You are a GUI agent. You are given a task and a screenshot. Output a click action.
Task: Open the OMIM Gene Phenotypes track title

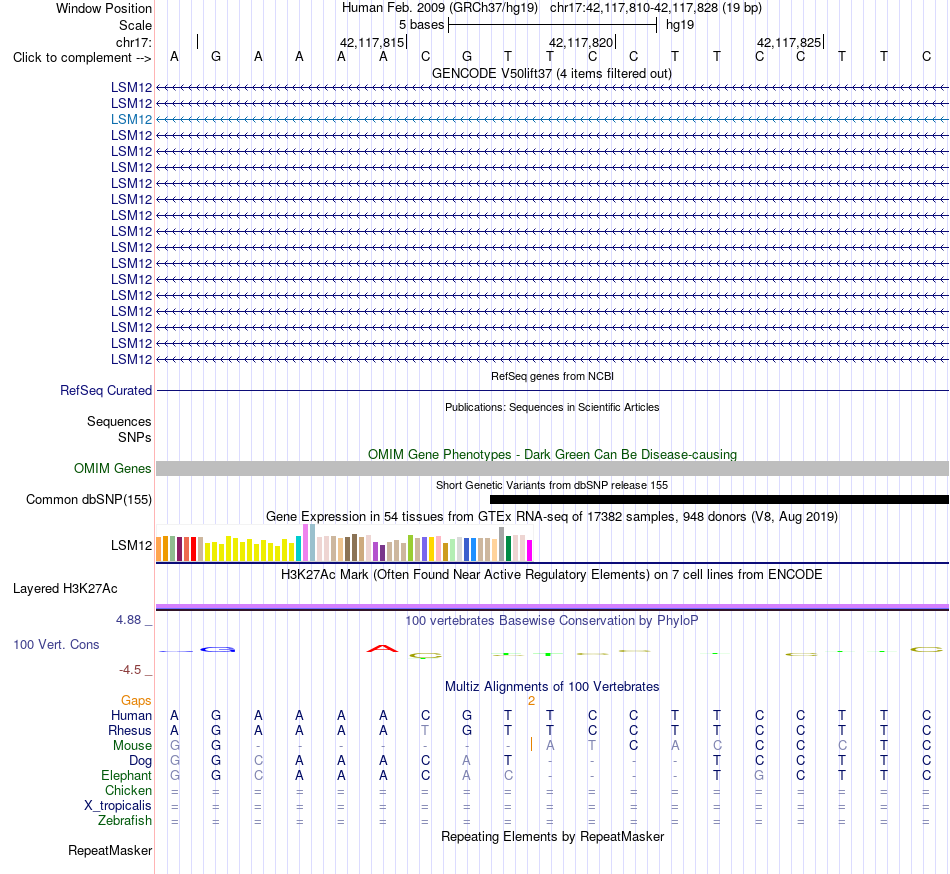pyautogui.click(x=552, y=454)
